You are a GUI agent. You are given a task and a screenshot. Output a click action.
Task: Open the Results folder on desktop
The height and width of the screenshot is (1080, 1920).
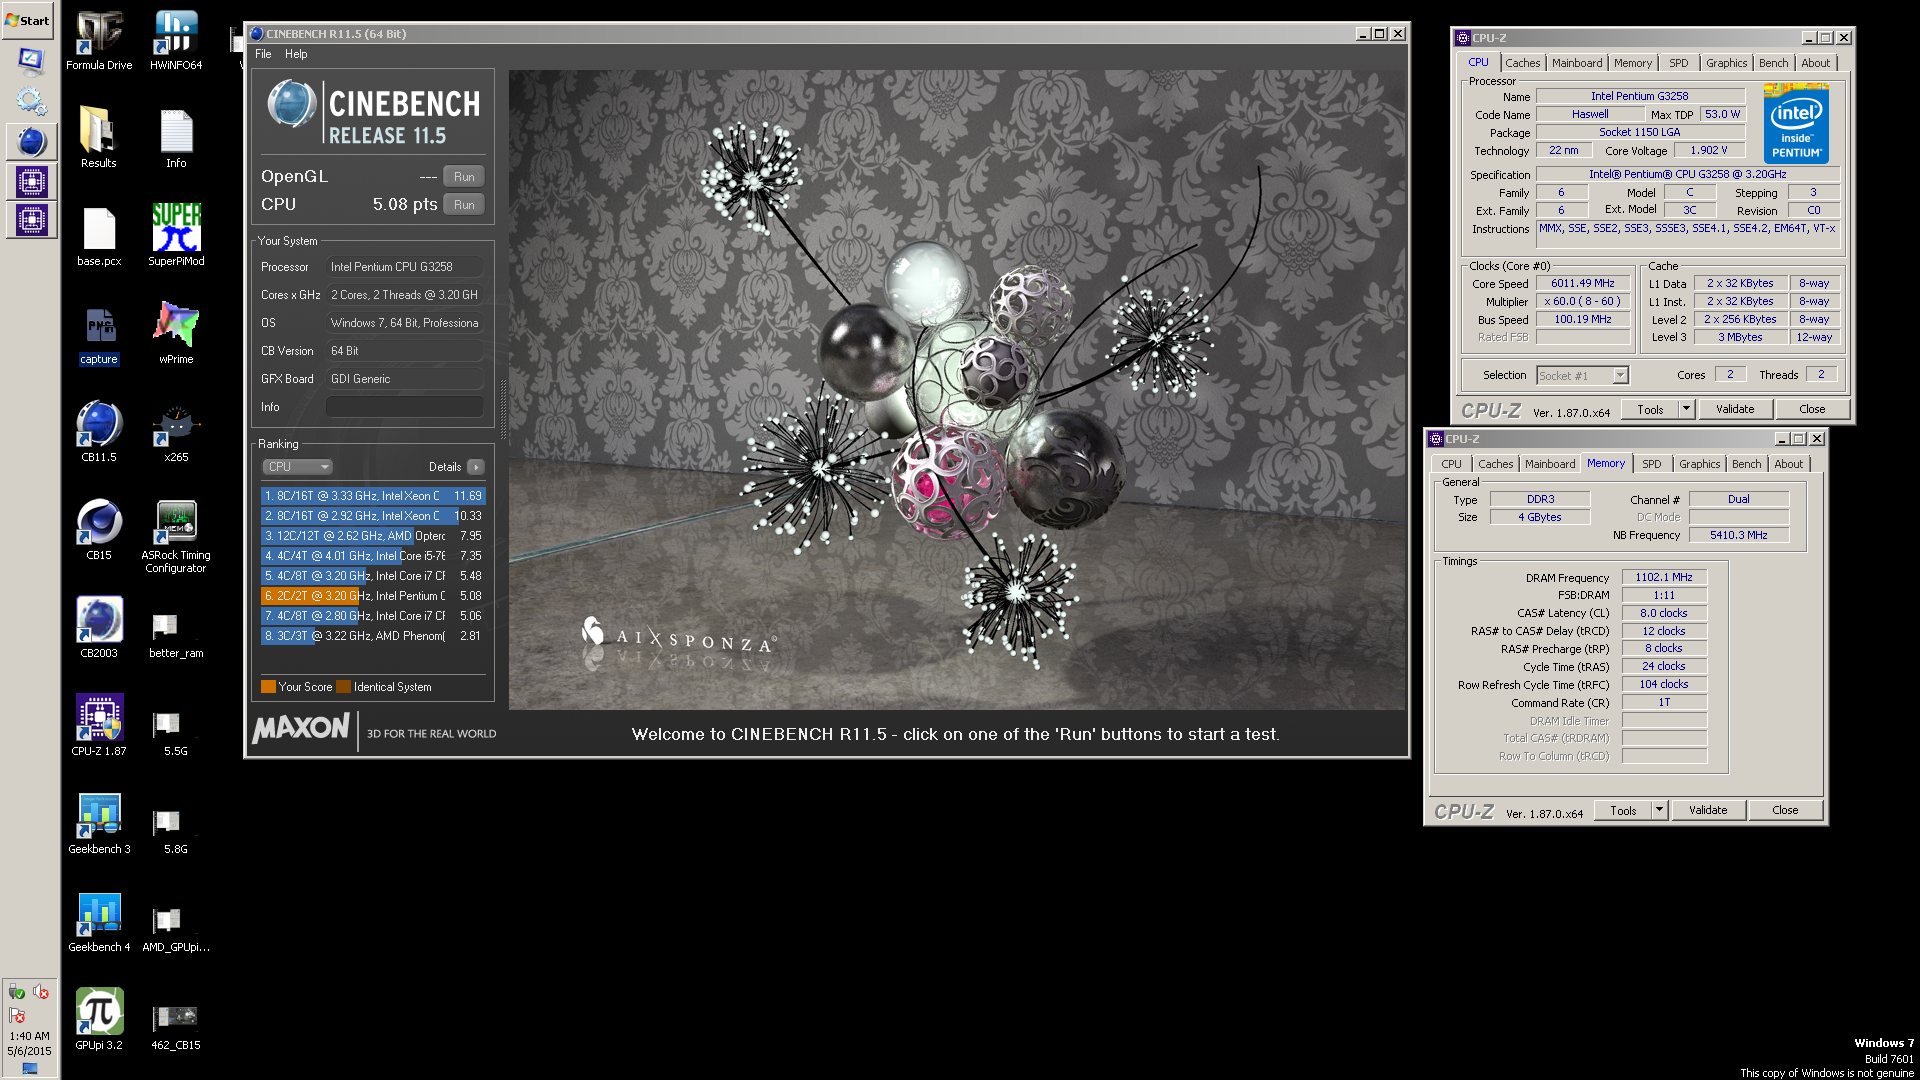point(99,137)
